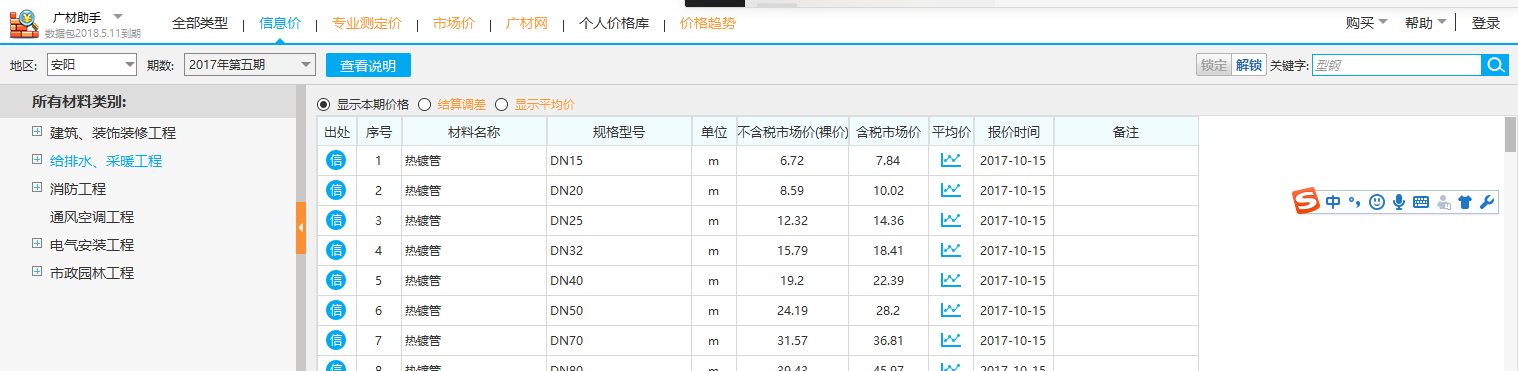The image size is (1518, 371).
Task: Switch to the 价格趋势 tab
Action: click(x=708, y=23)
